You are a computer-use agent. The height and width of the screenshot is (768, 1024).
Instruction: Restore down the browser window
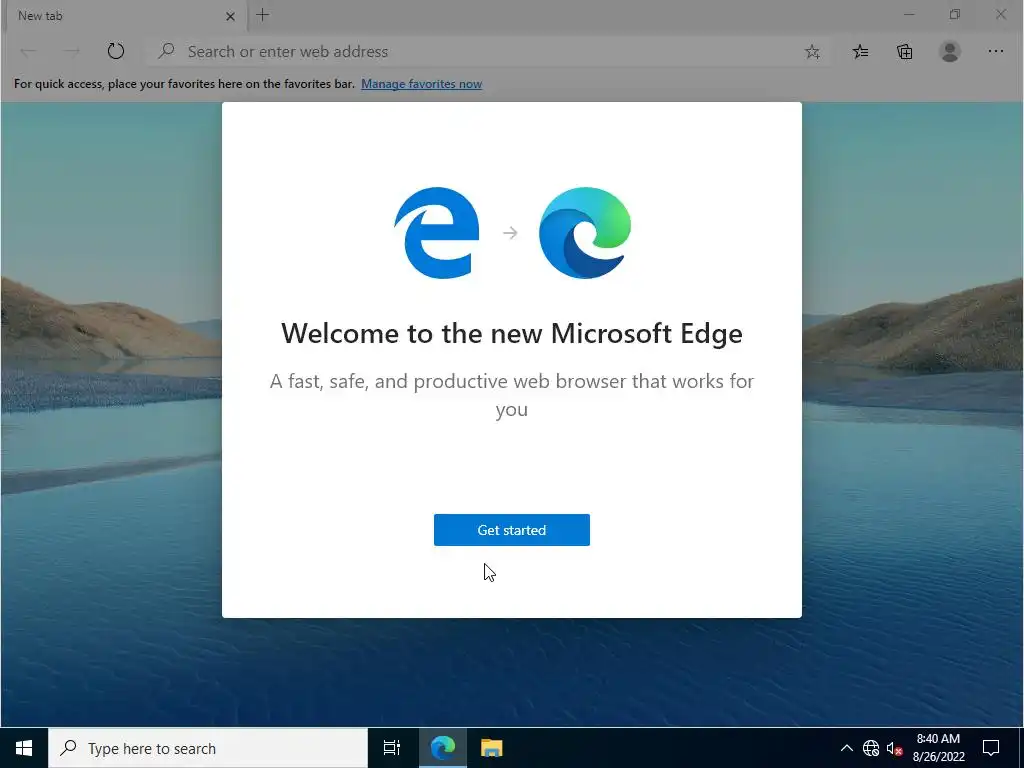point(955,14)
